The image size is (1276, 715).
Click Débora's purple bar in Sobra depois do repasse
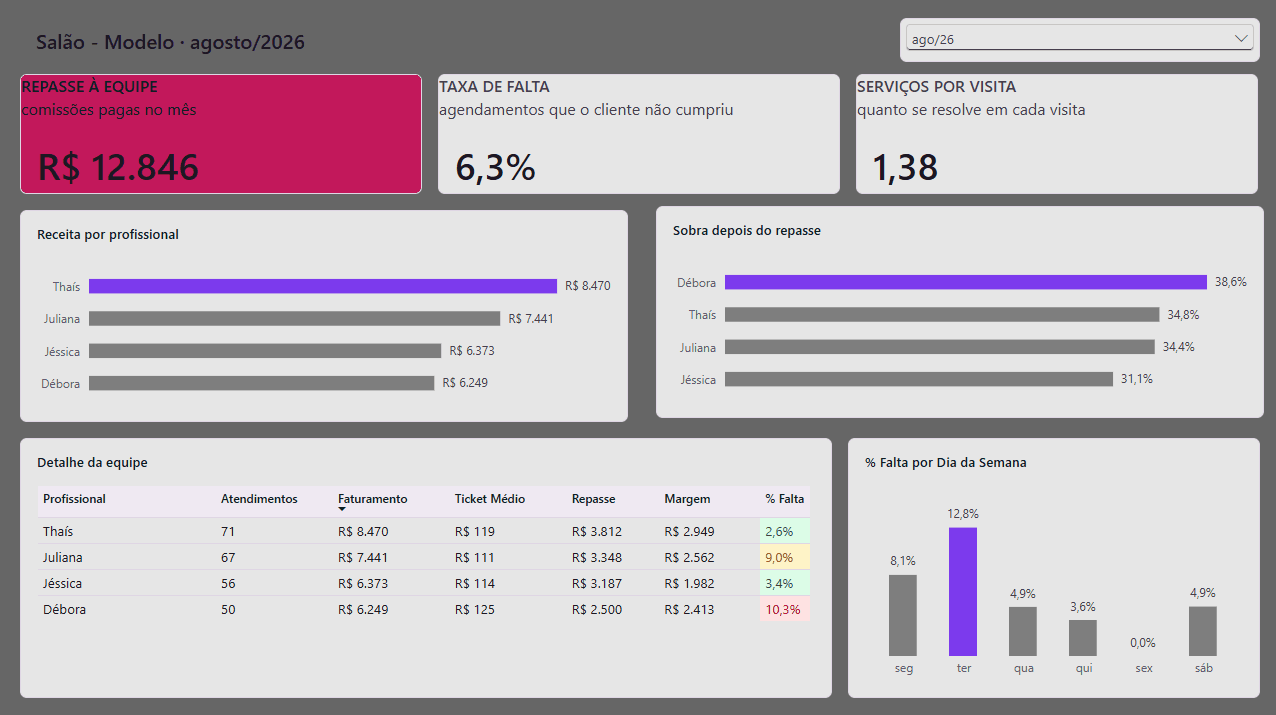point(966,282)
